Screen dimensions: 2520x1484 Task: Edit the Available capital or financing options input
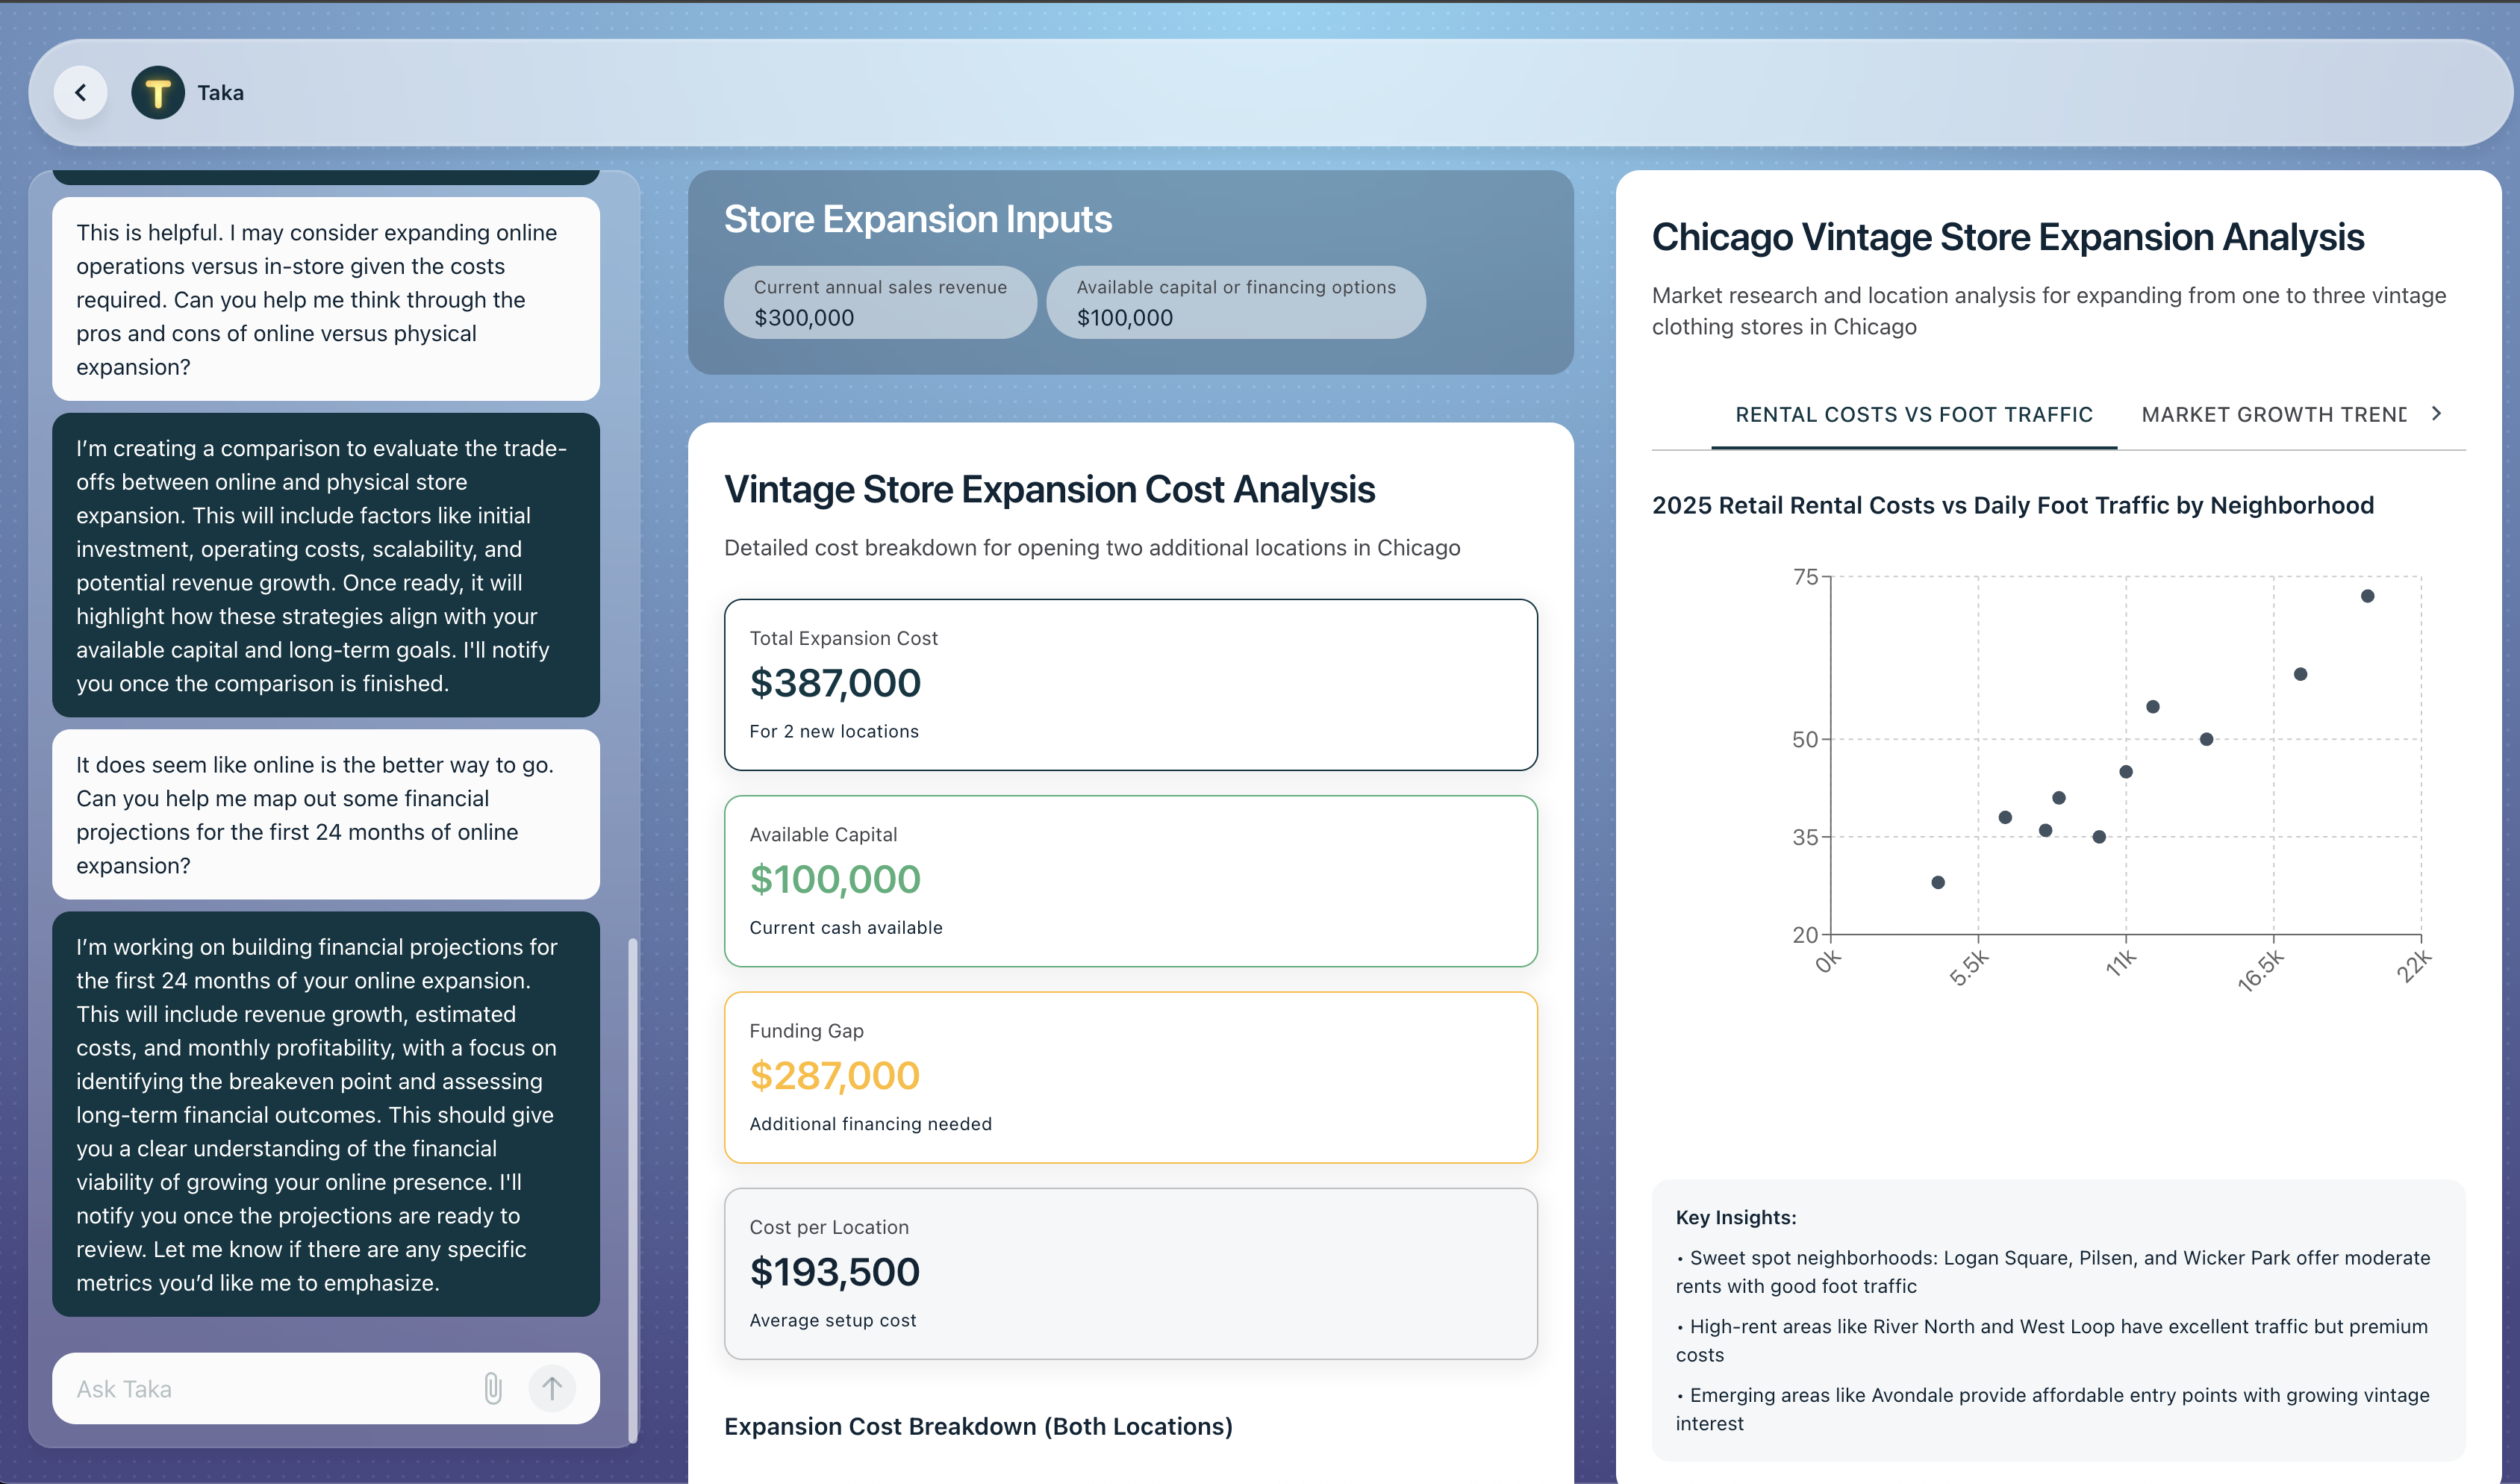coord(1236,302)
